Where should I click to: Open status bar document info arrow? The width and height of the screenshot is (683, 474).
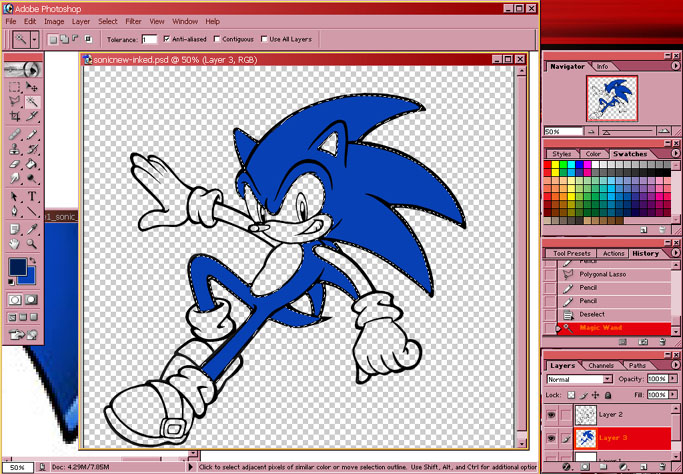[x=190, y=467]
